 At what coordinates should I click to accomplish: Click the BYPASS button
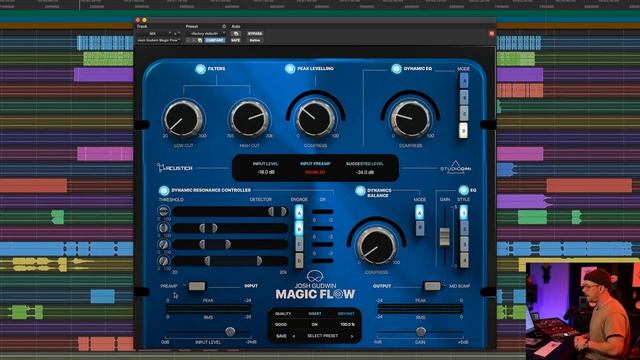pyautogui.click(x=255, y=33)
